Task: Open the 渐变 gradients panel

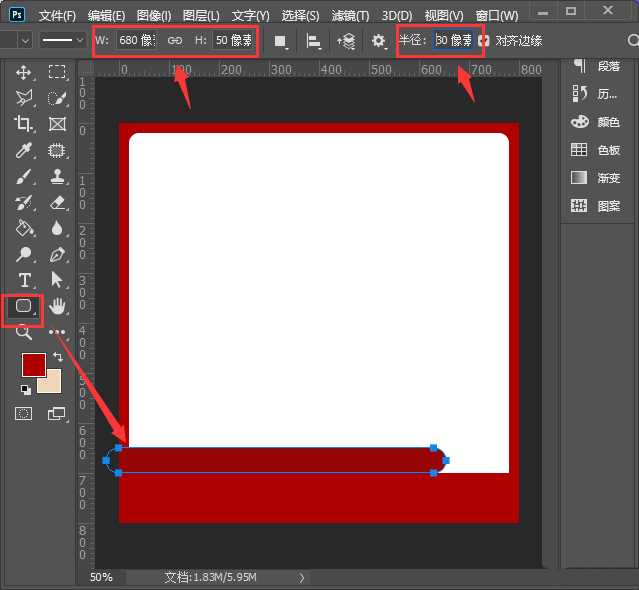Action: [596, 177]
